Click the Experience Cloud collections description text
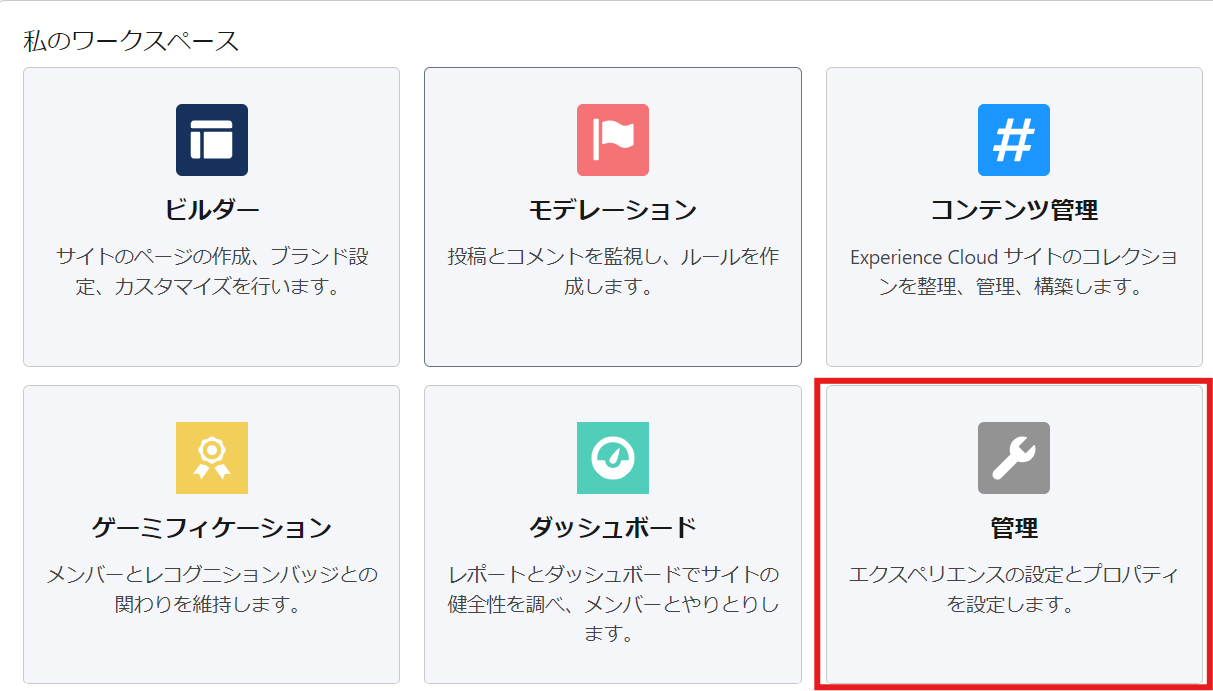Image resolution: width=1213 pixels, height=691 pixels. pos(1013,272)
